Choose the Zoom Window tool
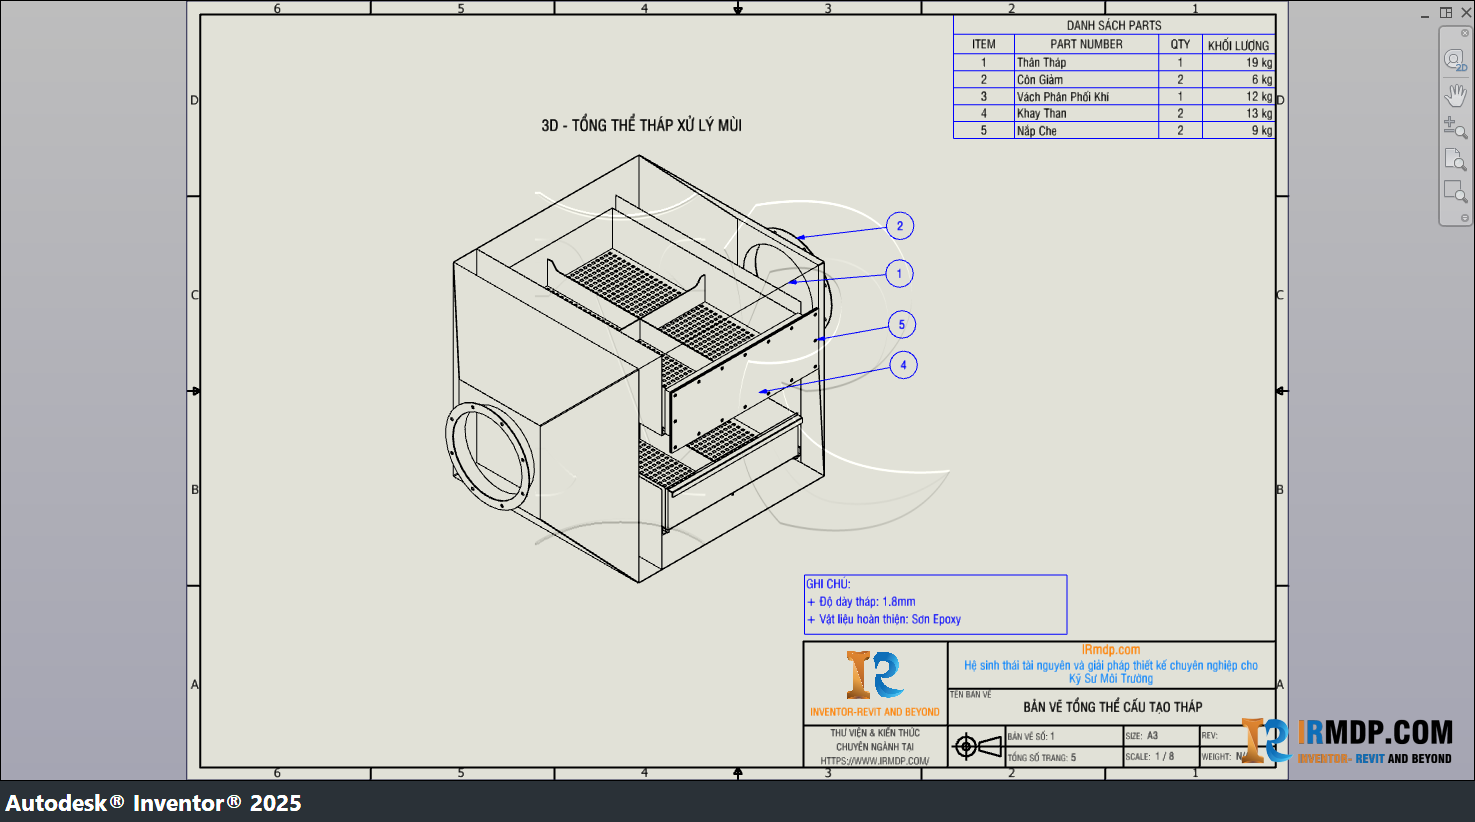This screenshot has height=822, width=1475. (x=1455, y=191)
